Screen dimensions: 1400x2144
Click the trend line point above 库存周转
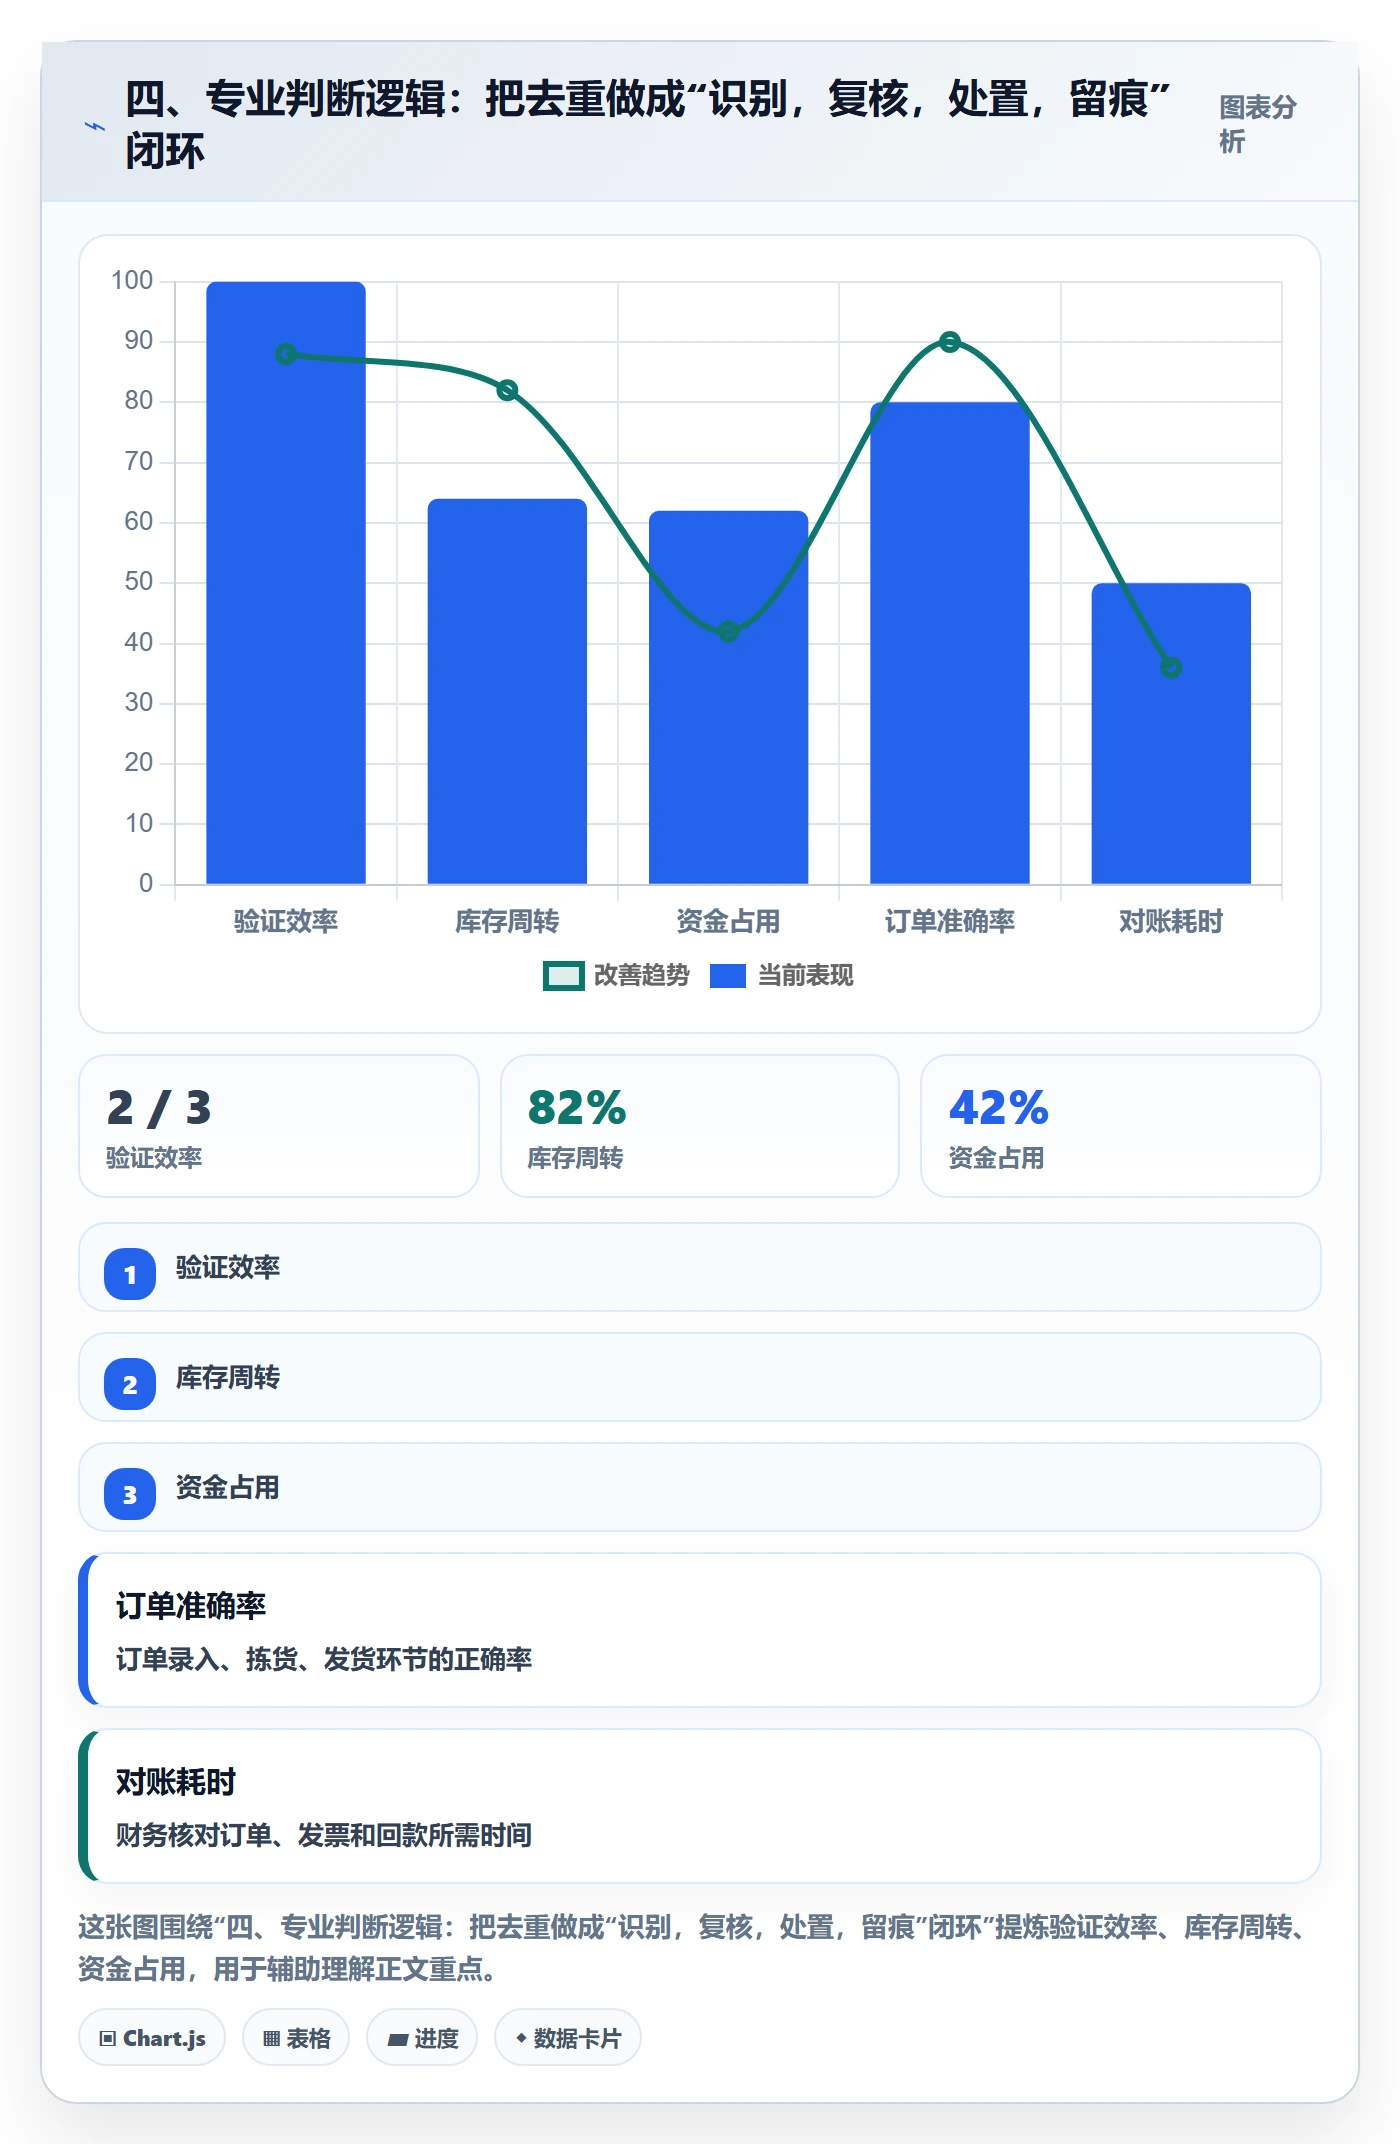[x=507, y=390]
